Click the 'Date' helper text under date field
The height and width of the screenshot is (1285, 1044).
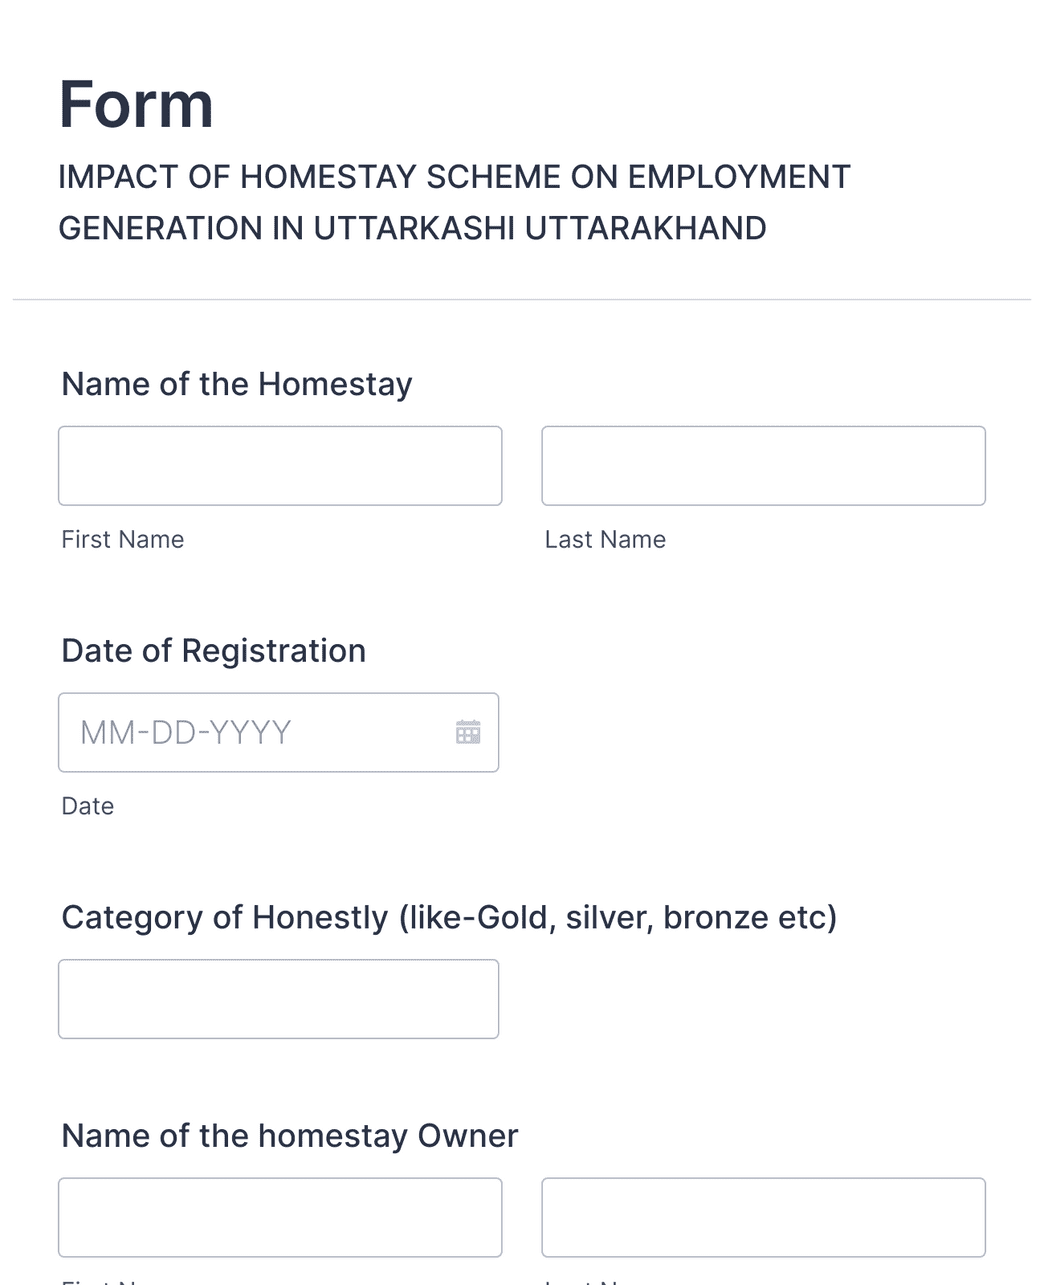point(87,806)
